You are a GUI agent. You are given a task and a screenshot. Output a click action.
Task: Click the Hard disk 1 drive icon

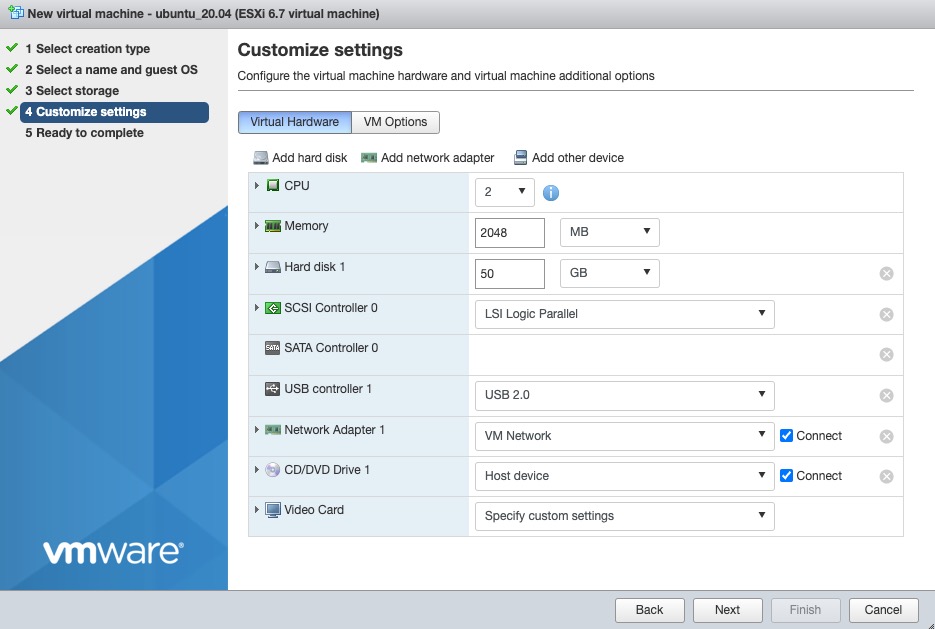tap(273, 267)
